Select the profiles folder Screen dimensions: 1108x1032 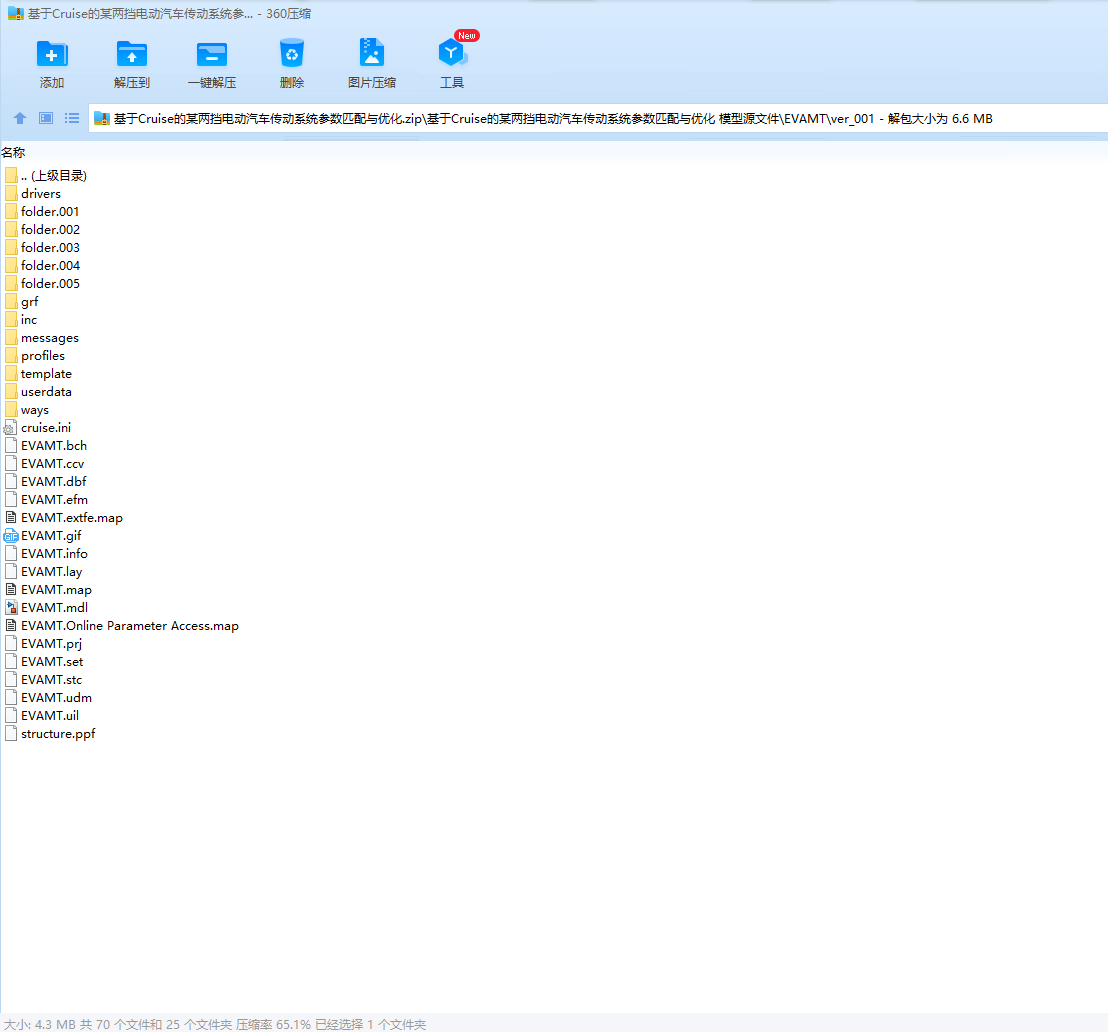[x=35, y=356]
